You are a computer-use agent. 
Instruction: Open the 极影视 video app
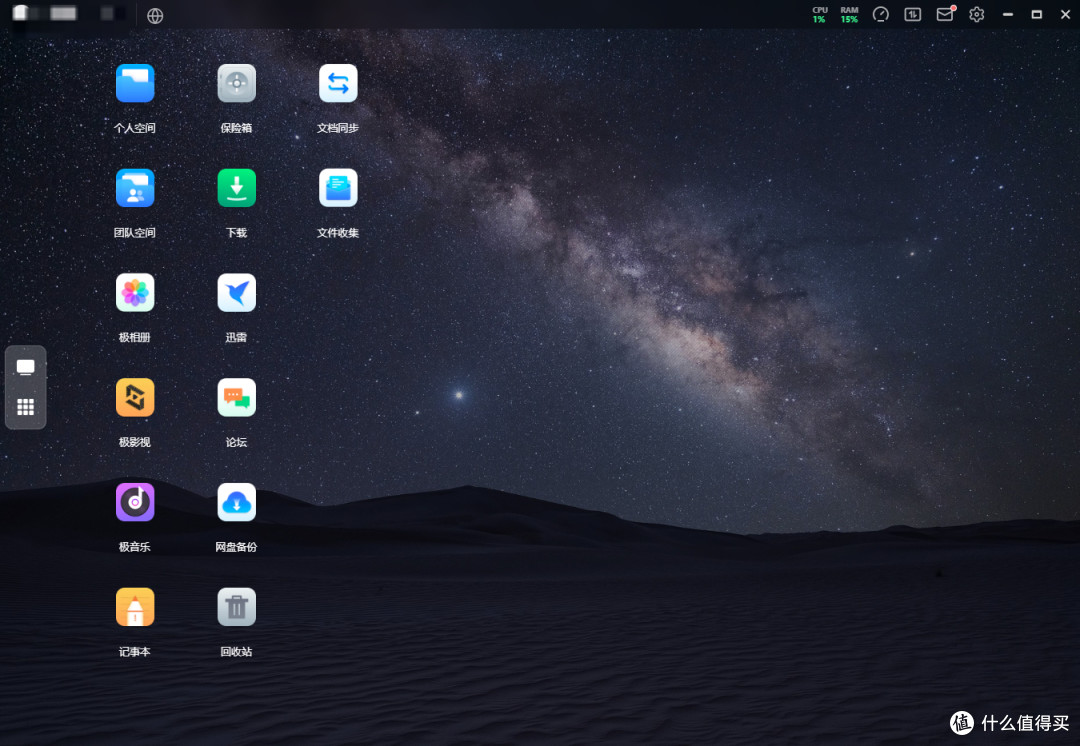(135, 397)
